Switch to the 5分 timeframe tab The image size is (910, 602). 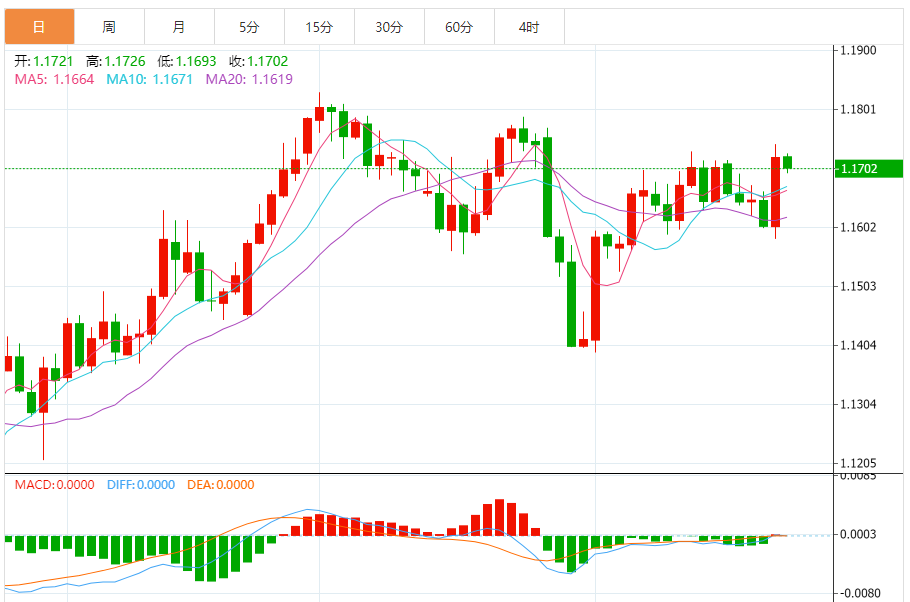pos(250,27)
